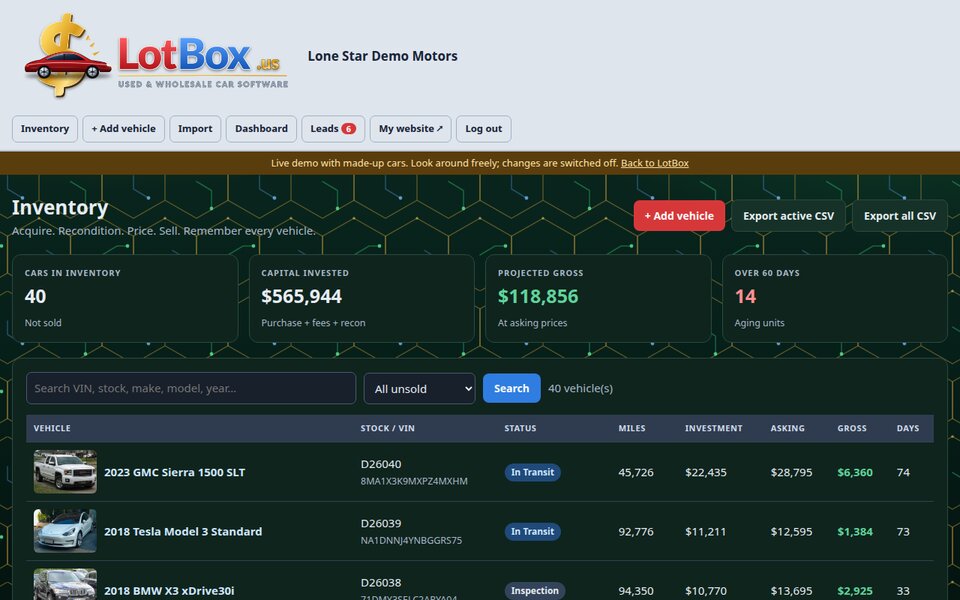
Task: Click the Capital Invested card
Action: click(362, 298)
